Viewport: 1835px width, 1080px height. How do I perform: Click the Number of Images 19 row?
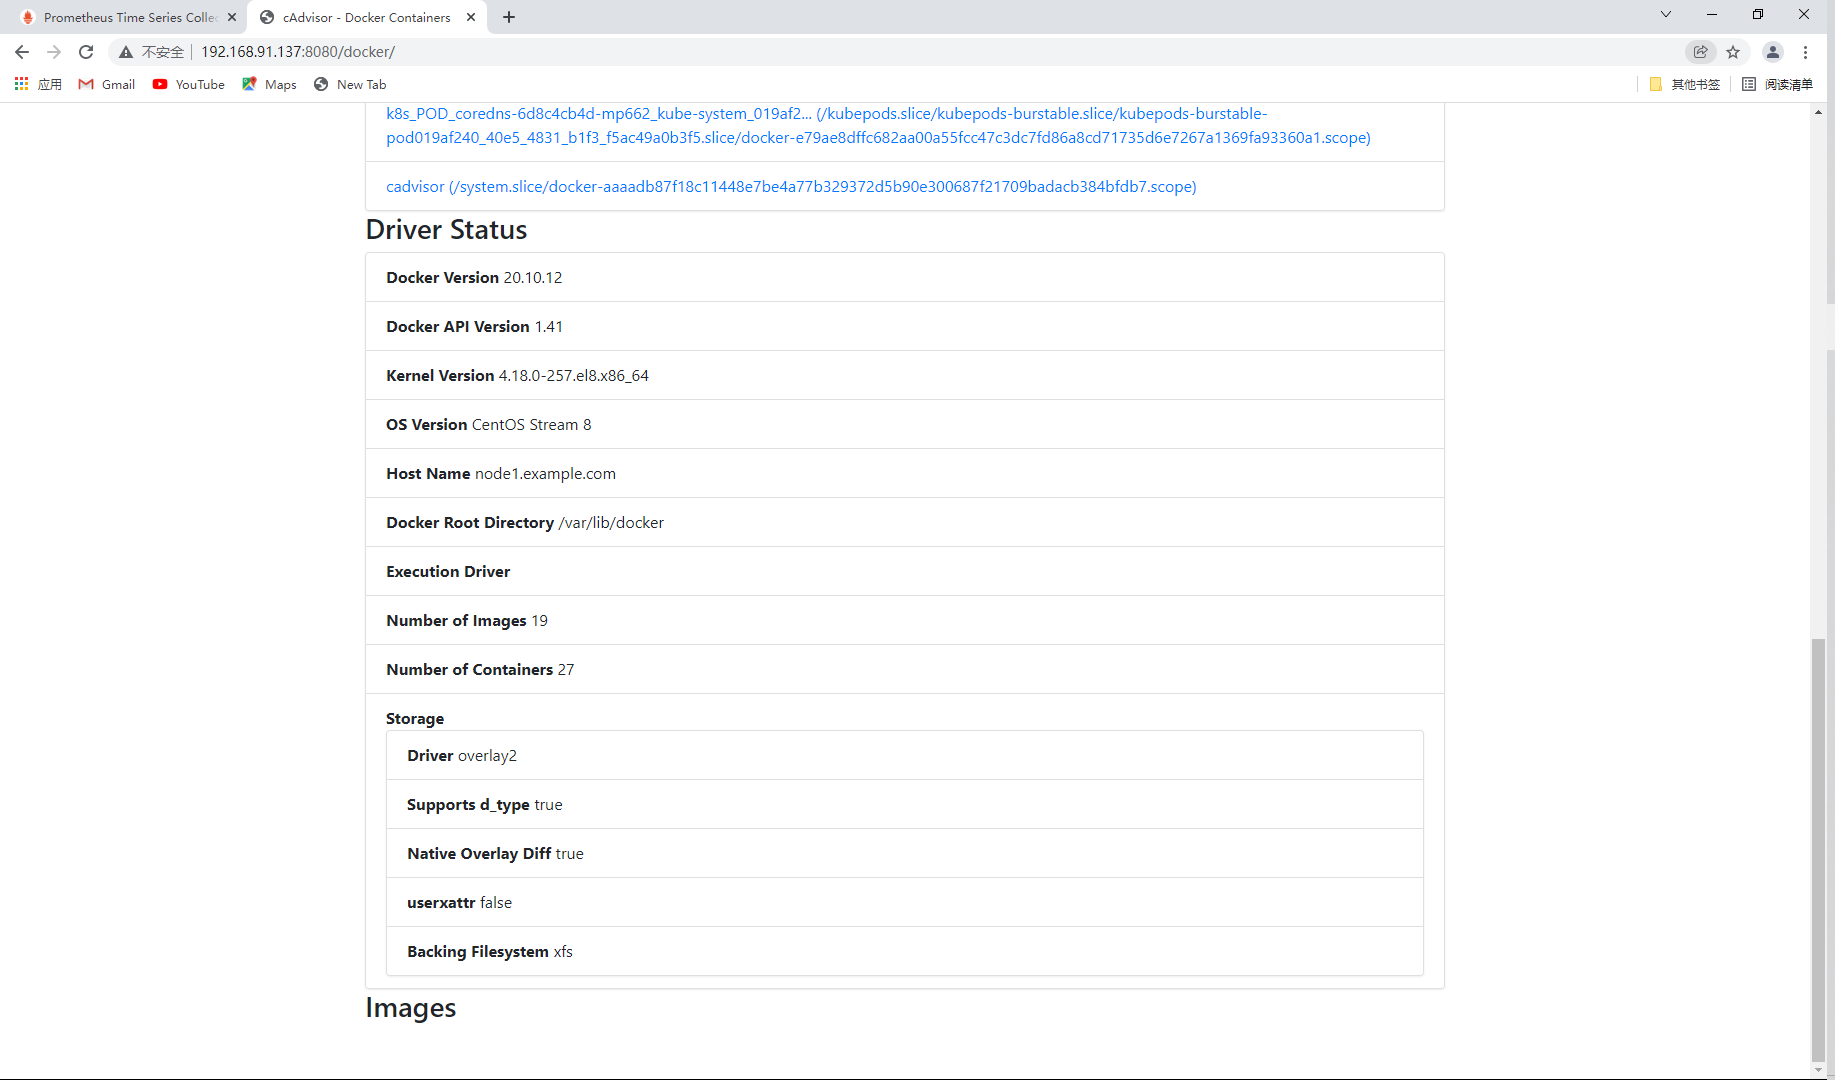pyautogui.click(x=904, y=620)
